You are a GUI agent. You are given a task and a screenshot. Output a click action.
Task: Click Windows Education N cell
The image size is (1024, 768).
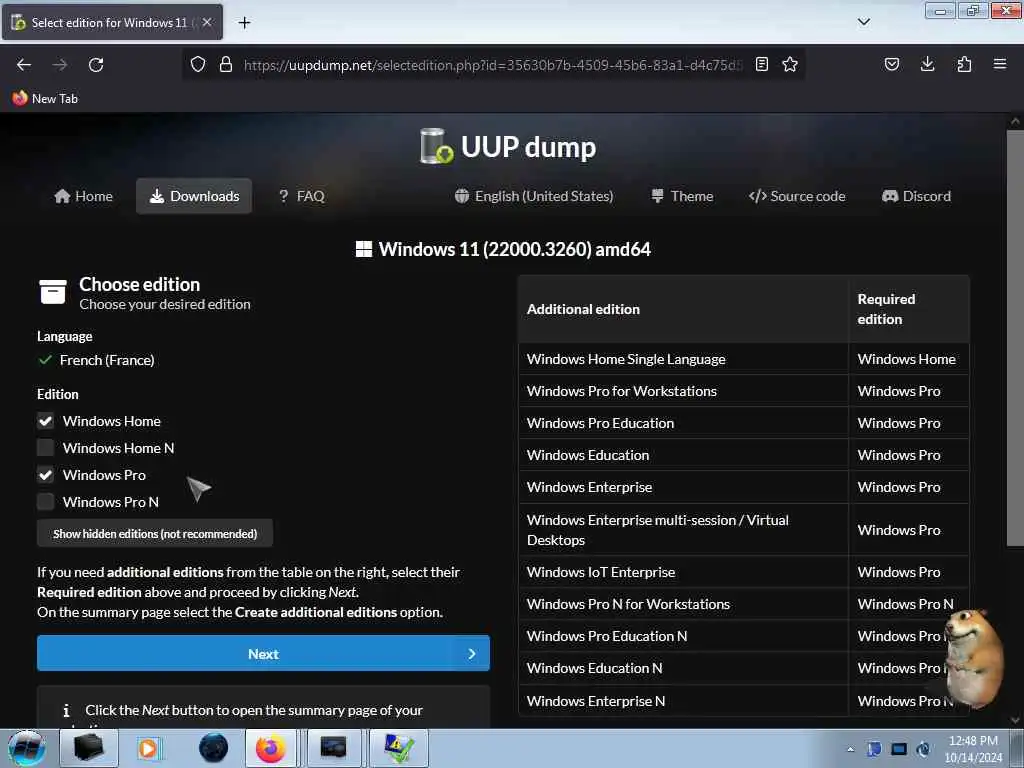683,668
